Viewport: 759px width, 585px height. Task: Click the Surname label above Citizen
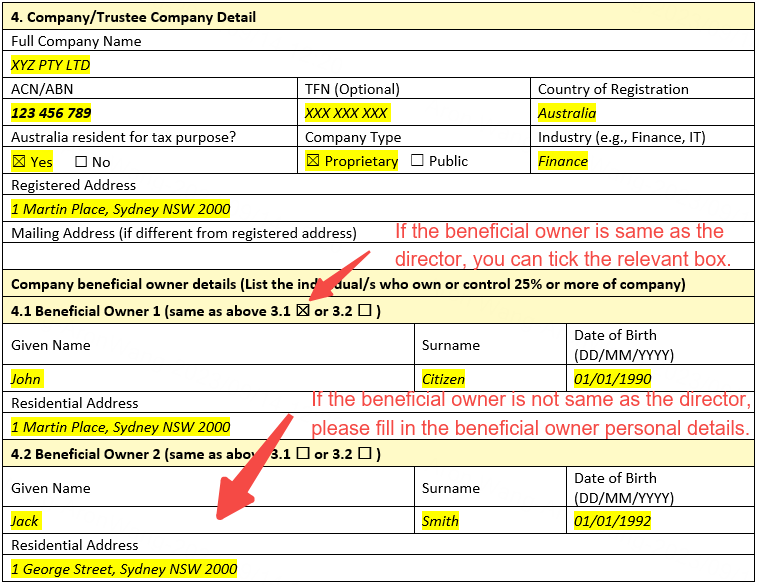pyautogui.click(x=451, y=345)
